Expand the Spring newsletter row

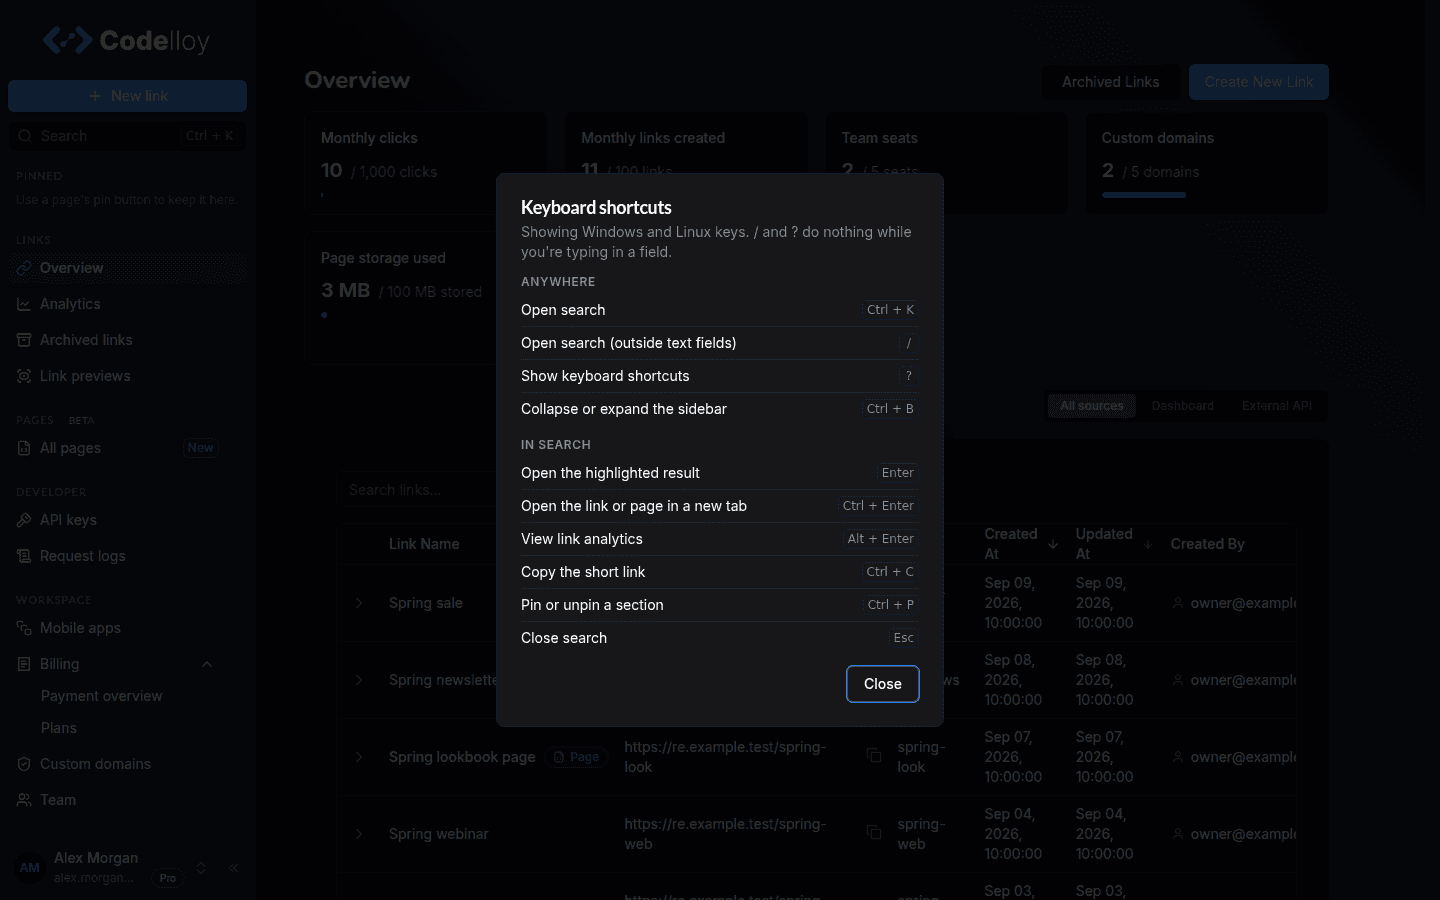tap(359, 680)
